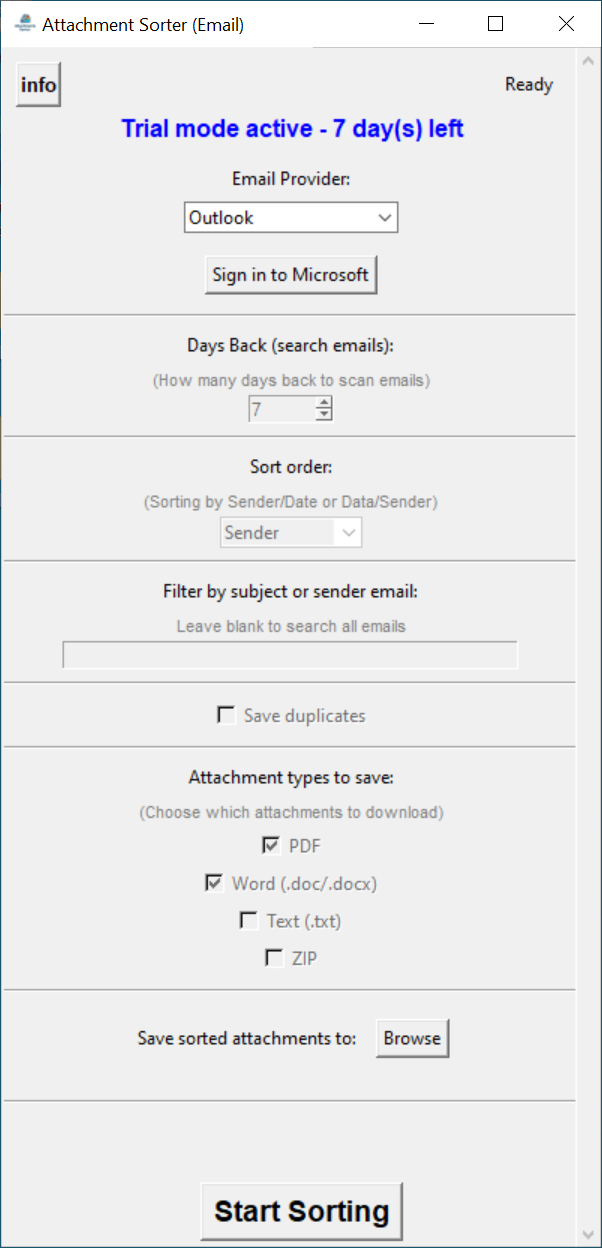
Task: Click the Days Back number field
Action: click(x=281, y=409)
